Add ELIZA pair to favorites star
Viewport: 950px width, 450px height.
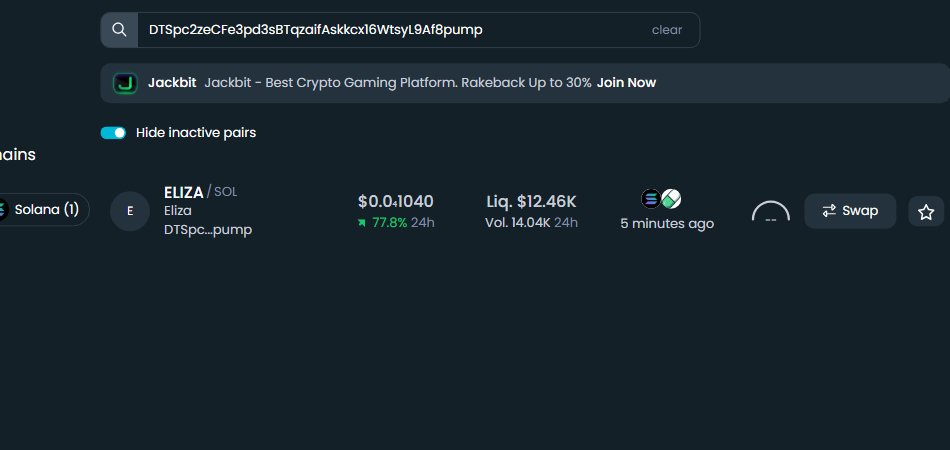[926, 211]
